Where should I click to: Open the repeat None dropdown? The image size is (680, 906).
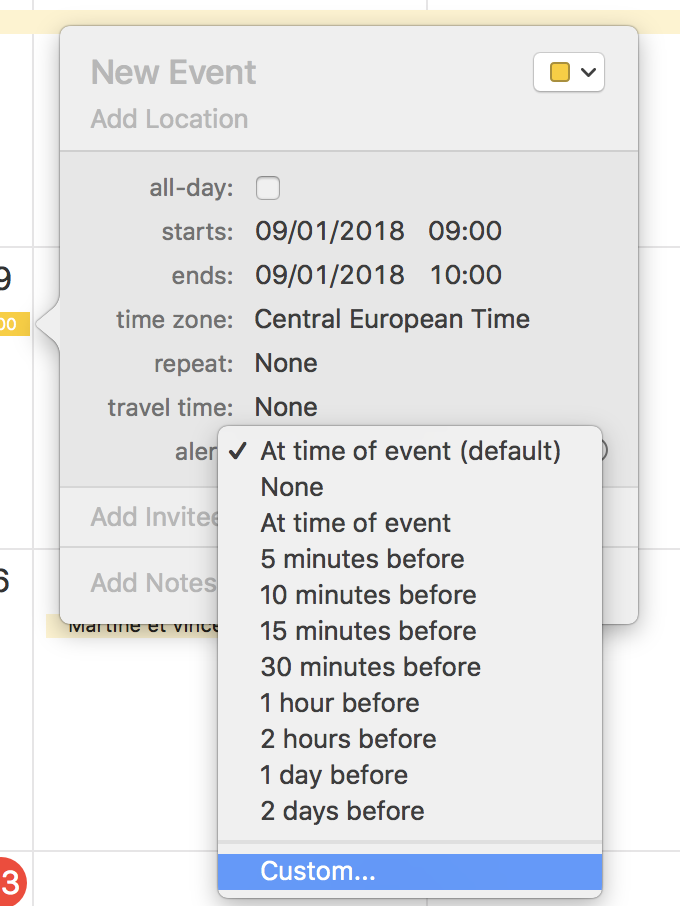coord(286,363)
